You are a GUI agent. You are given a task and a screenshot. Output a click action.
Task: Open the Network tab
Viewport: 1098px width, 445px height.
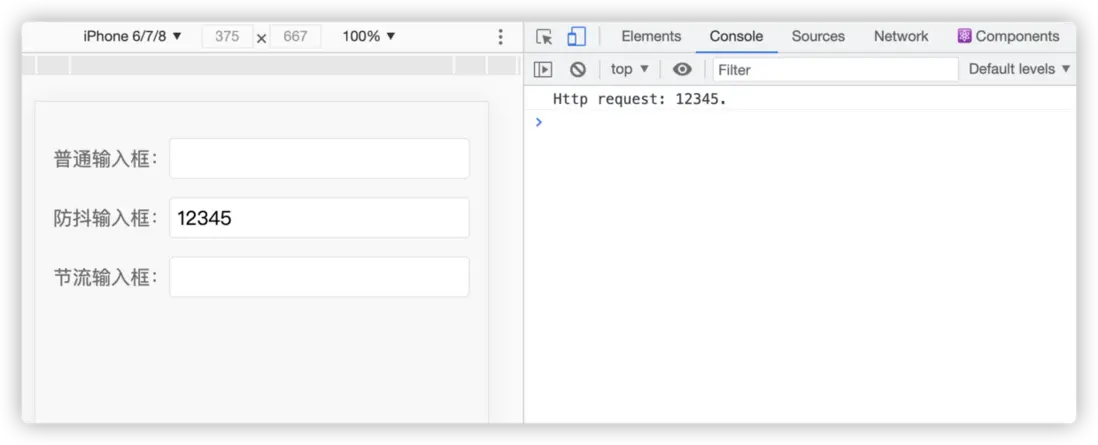[901, 36]
